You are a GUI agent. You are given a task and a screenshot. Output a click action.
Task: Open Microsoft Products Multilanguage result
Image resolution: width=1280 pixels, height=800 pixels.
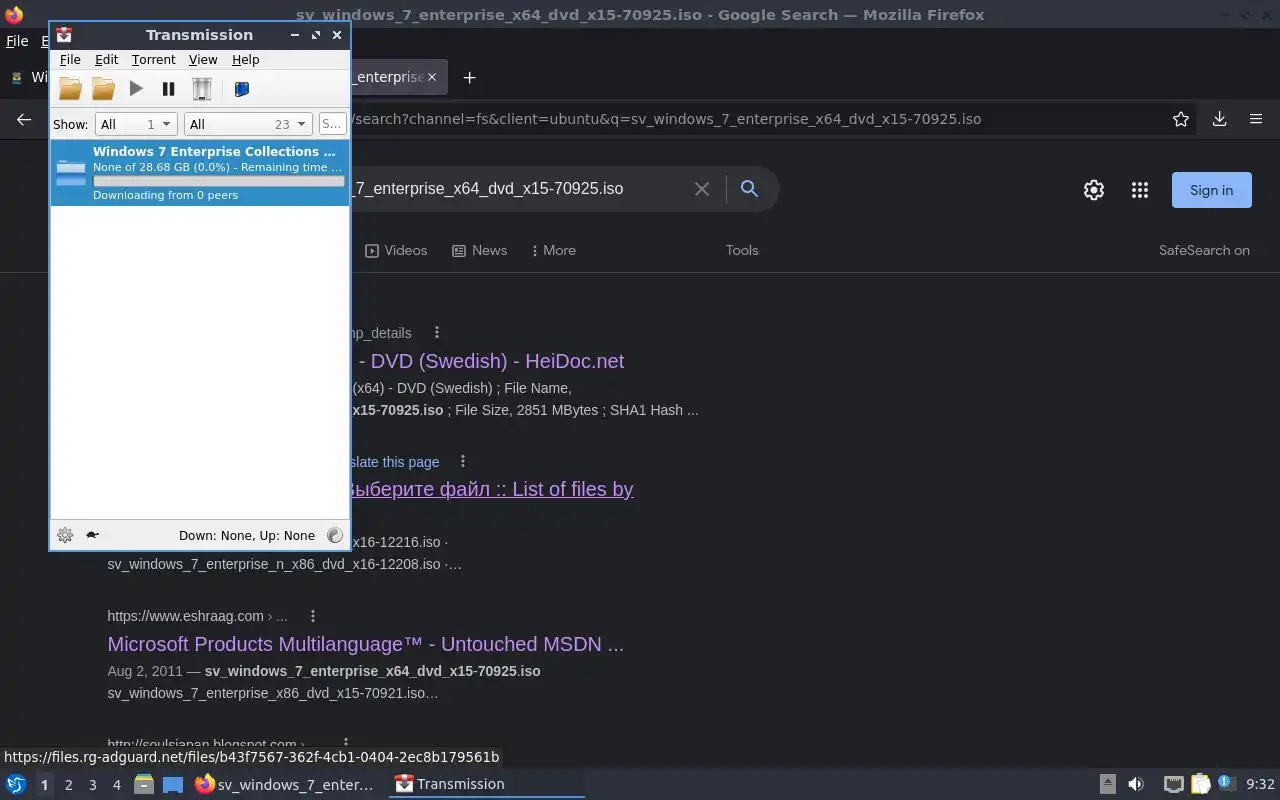tap(365, 644)
